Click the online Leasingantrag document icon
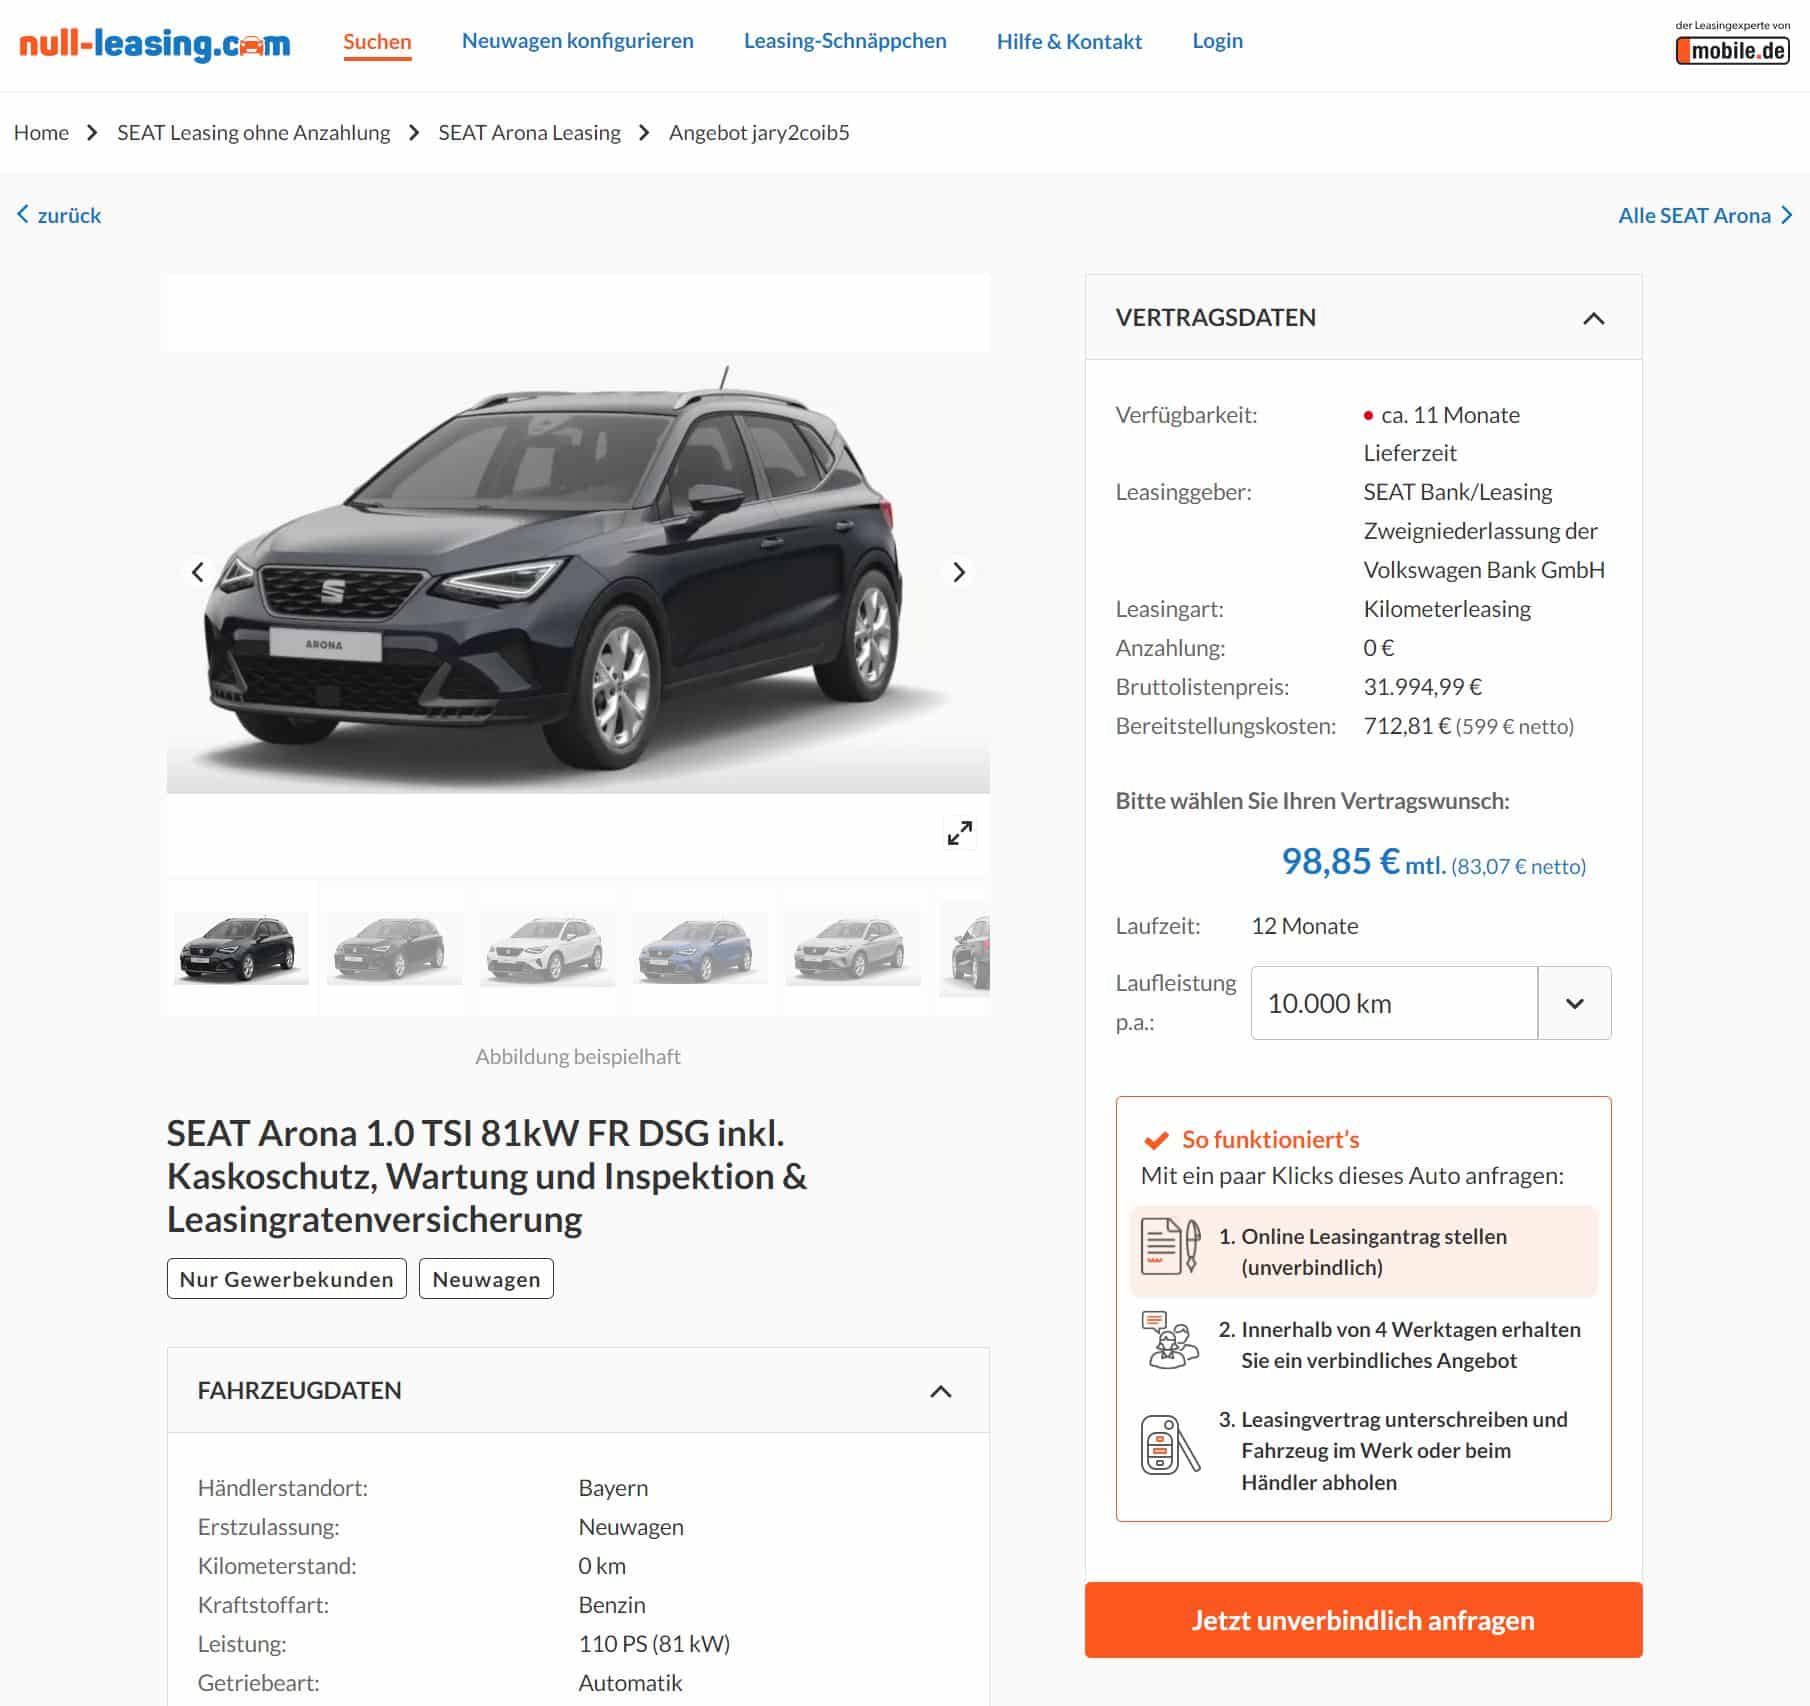This screenshot has width=1810, height=1706. pyautogui.click(x=1169, y=1246)
